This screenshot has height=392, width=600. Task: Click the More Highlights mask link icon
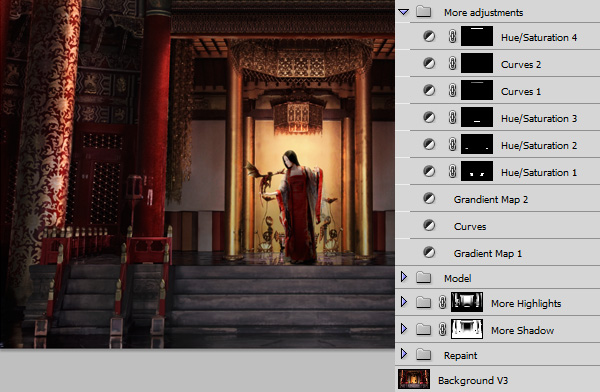pos(442,302)
